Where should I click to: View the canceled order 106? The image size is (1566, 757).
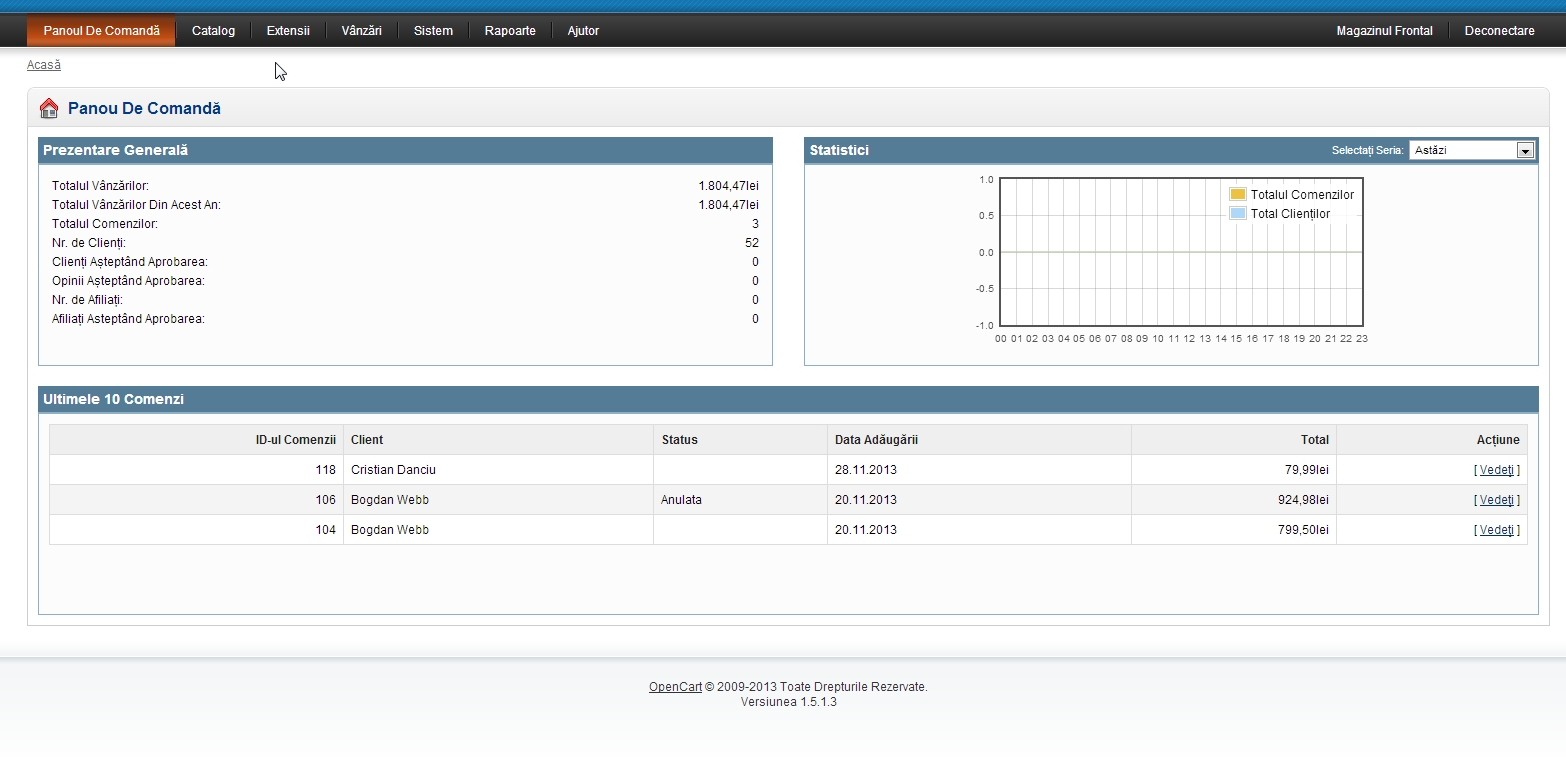[x=1496, y=500]
